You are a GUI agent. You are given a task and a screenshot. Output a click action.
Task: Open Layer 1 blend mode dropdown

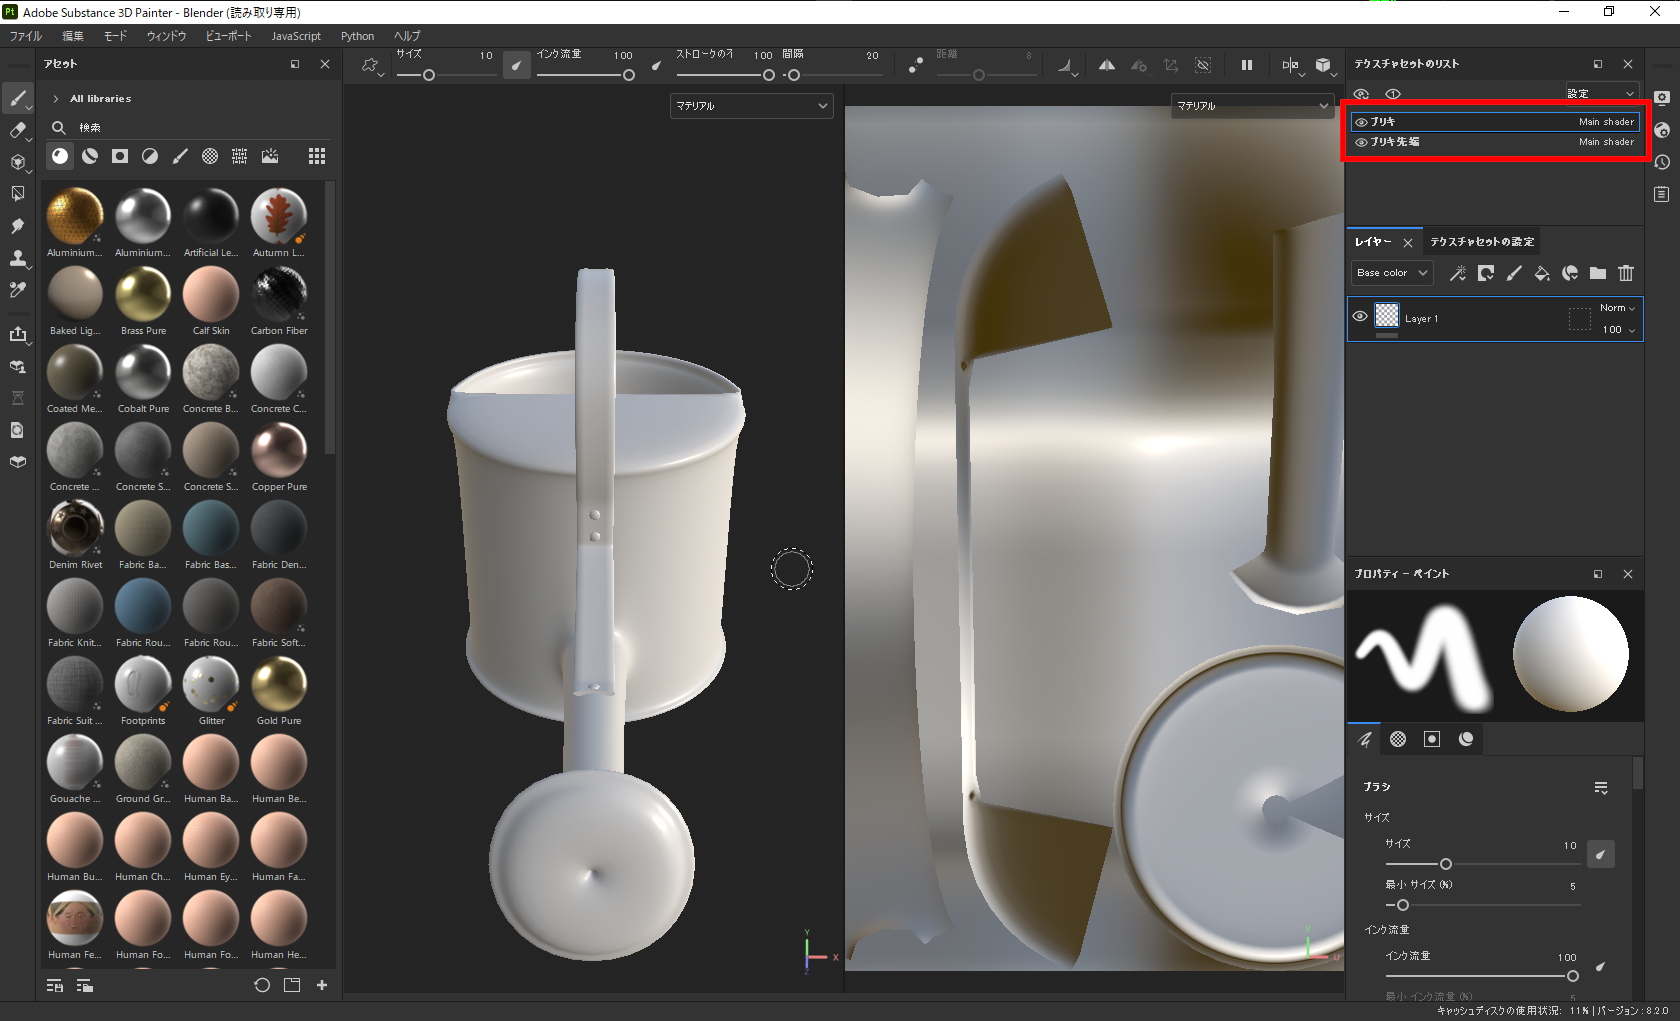pos(1617,308)
